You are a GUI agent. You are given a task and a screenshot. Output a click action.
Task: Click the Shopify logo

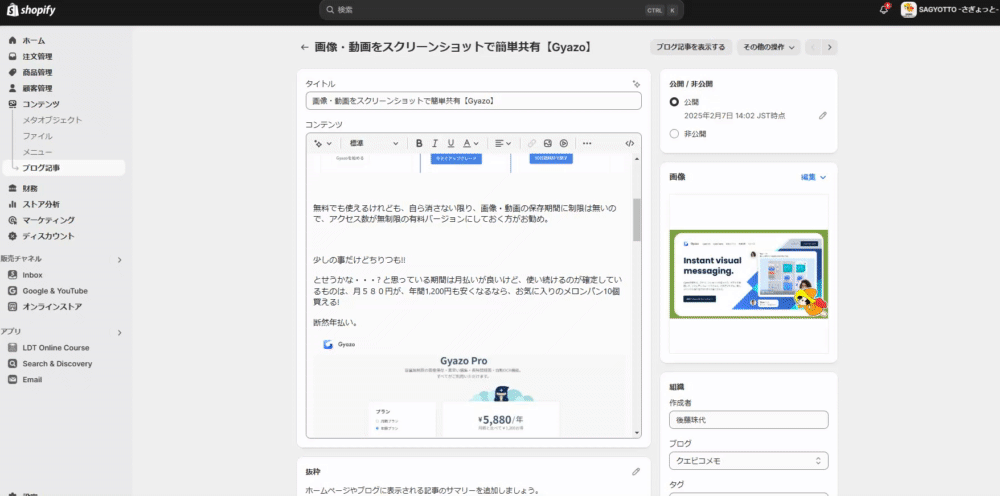click(x=31, y=10)
